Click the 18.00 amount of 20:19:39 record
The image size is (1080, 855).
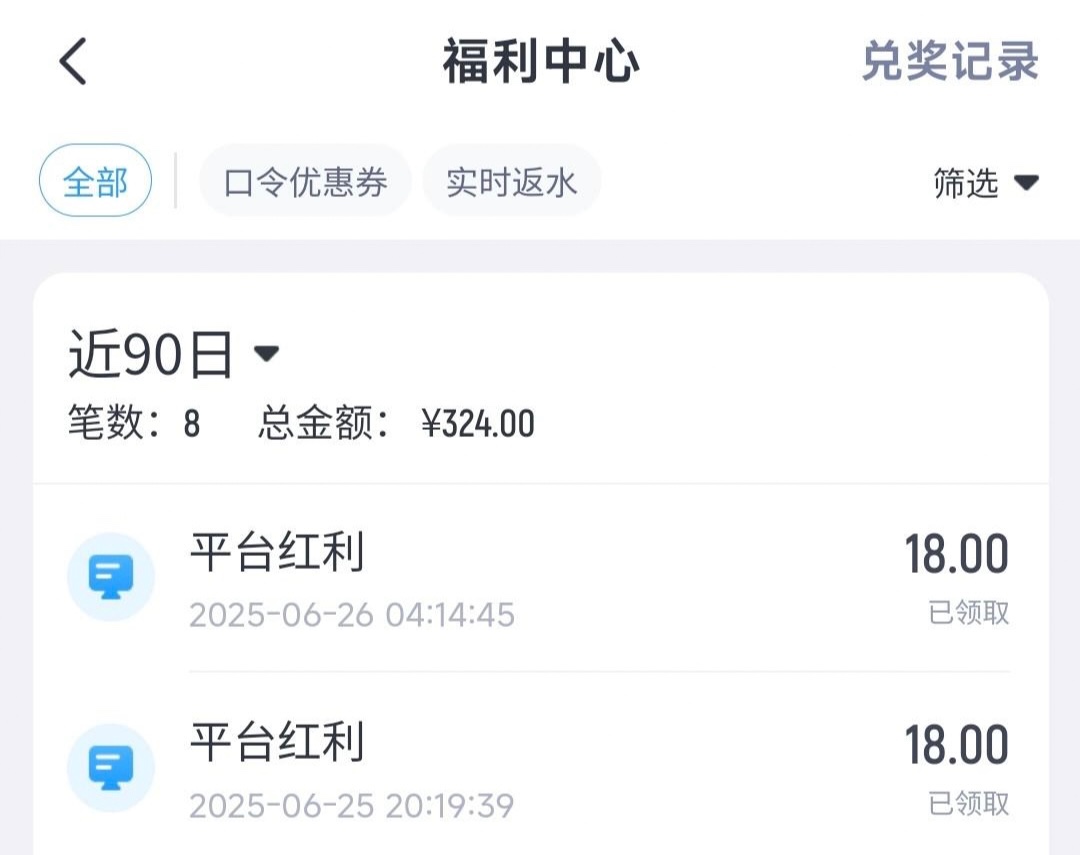coord(956,745)
